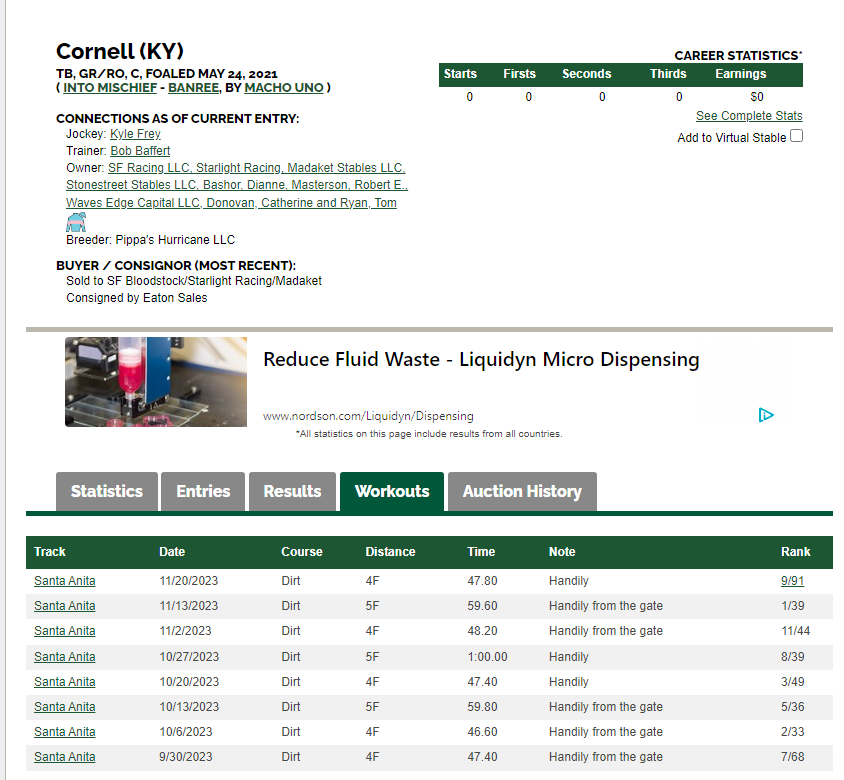Open dam BANREE link
Viewport: 844px width, 780px height.
tap(193, 88)
